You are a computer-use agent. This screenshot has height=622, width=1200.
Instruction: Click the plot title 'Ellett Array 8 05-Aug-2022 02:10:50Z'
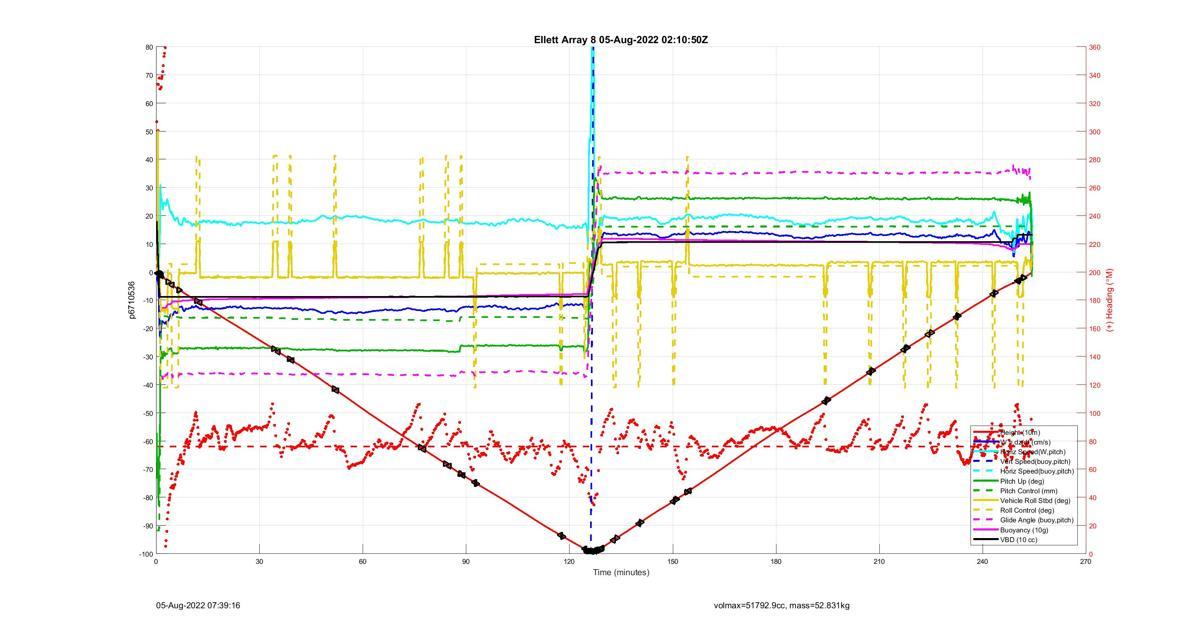[621, 40]
